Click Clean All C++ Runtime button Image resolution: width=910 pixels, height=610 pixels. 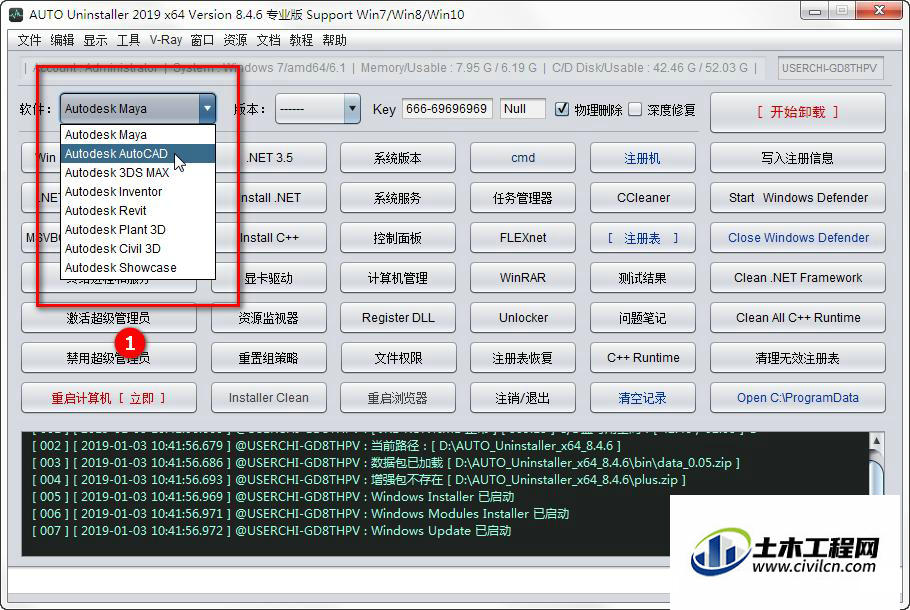pos(797,317)
